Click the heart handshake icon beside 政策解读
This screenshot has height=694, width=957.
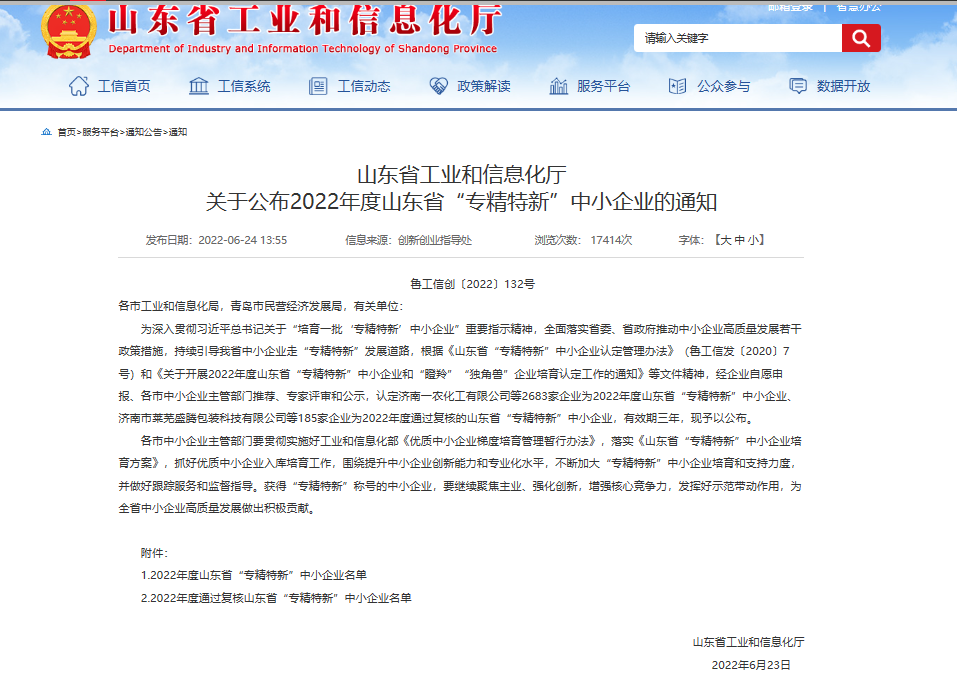(438, 86)
